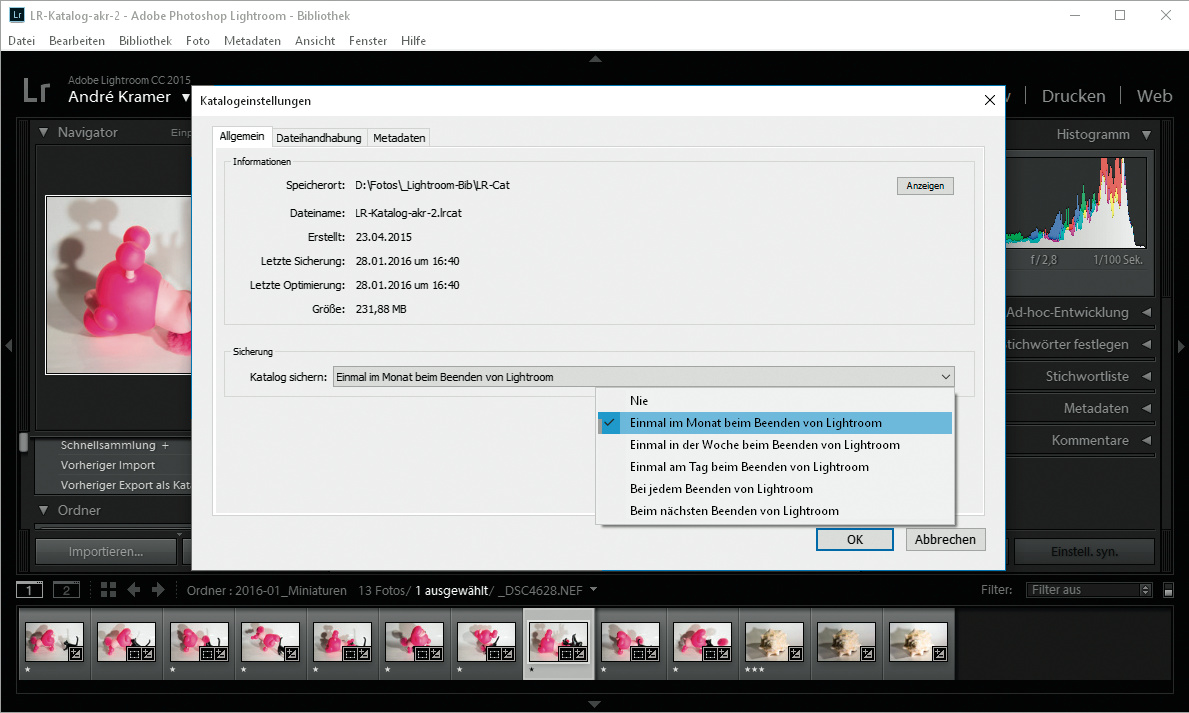
Task: Select the three-star thumbnail in the filmstrip
Action: (773, 641)
